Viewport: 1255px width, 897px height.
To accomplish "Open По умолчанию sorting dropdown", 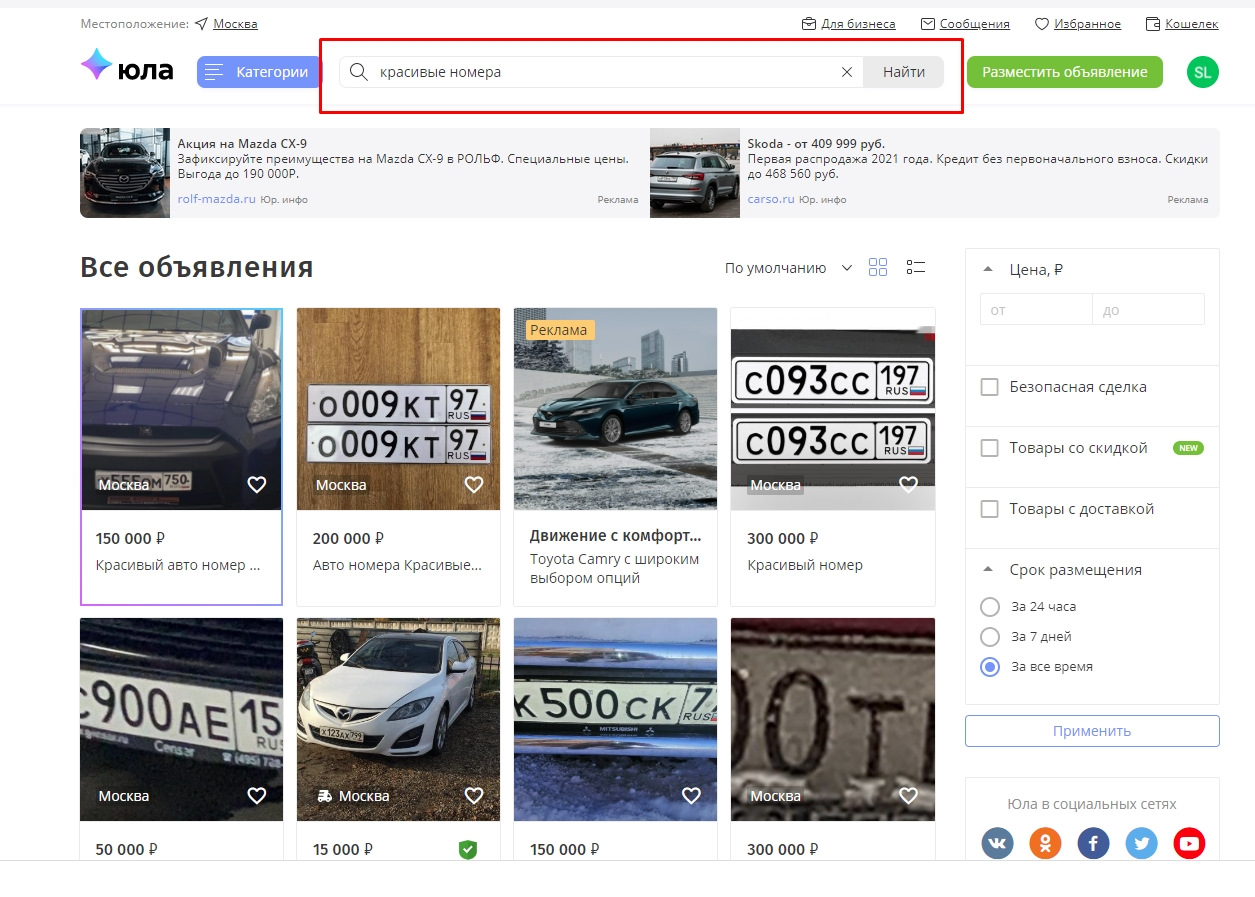I will (x=789, y=268).
